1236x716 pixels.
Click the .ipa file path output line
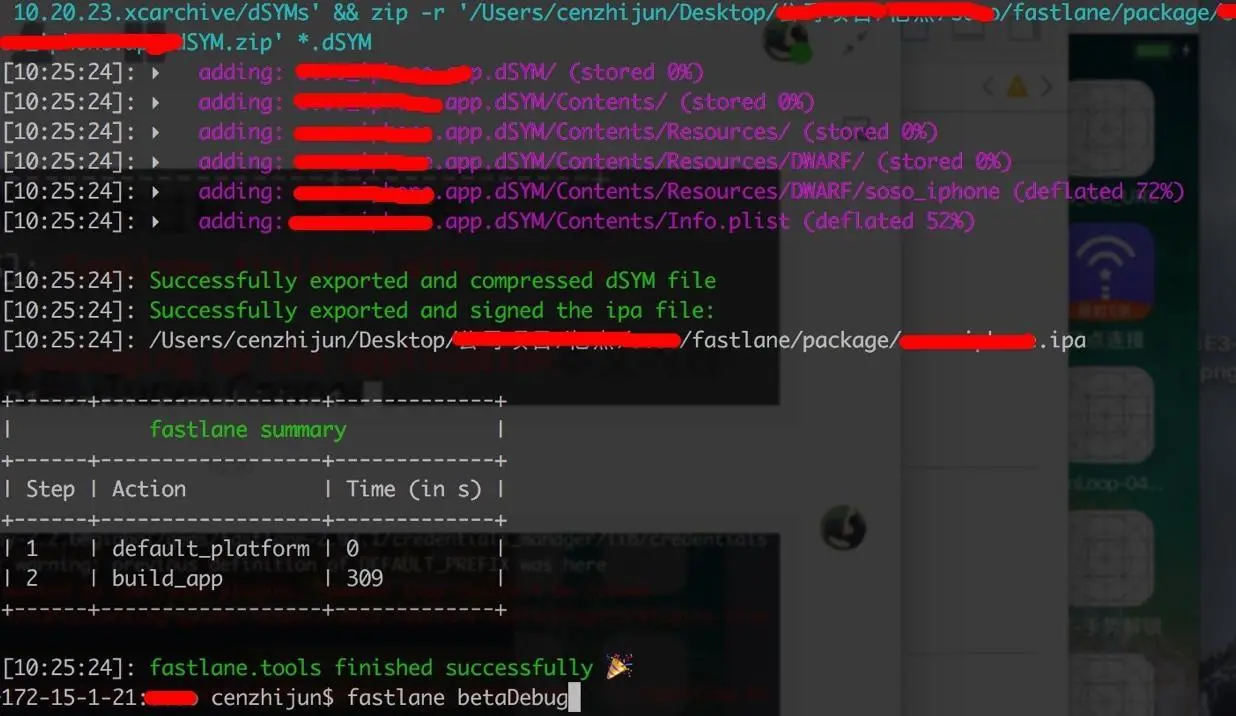543,340
